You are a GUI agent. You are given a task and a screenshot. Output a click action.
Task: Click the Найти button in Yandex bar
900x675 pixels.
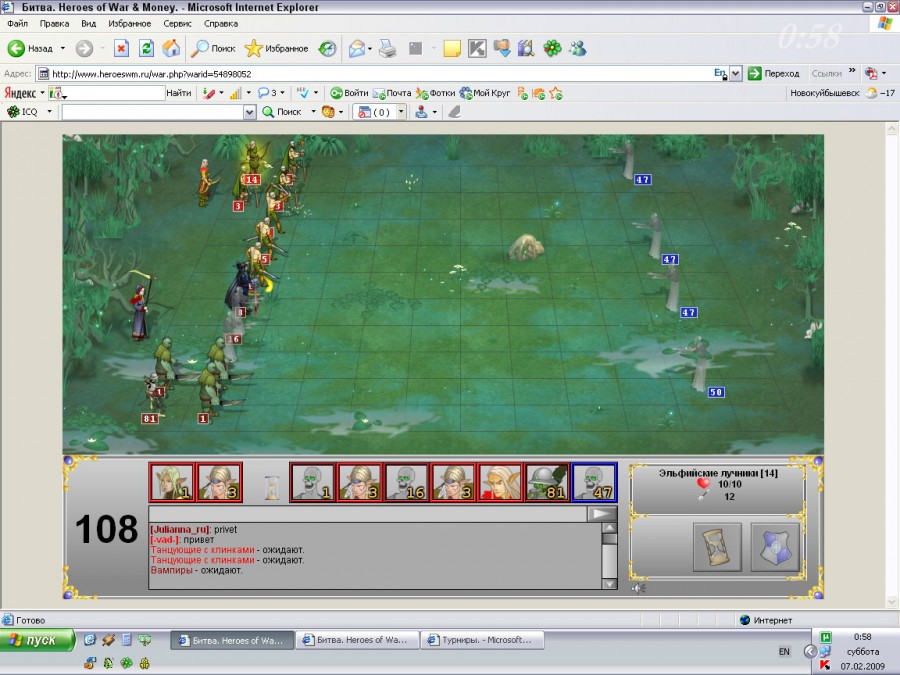click(x=179, y=93)
